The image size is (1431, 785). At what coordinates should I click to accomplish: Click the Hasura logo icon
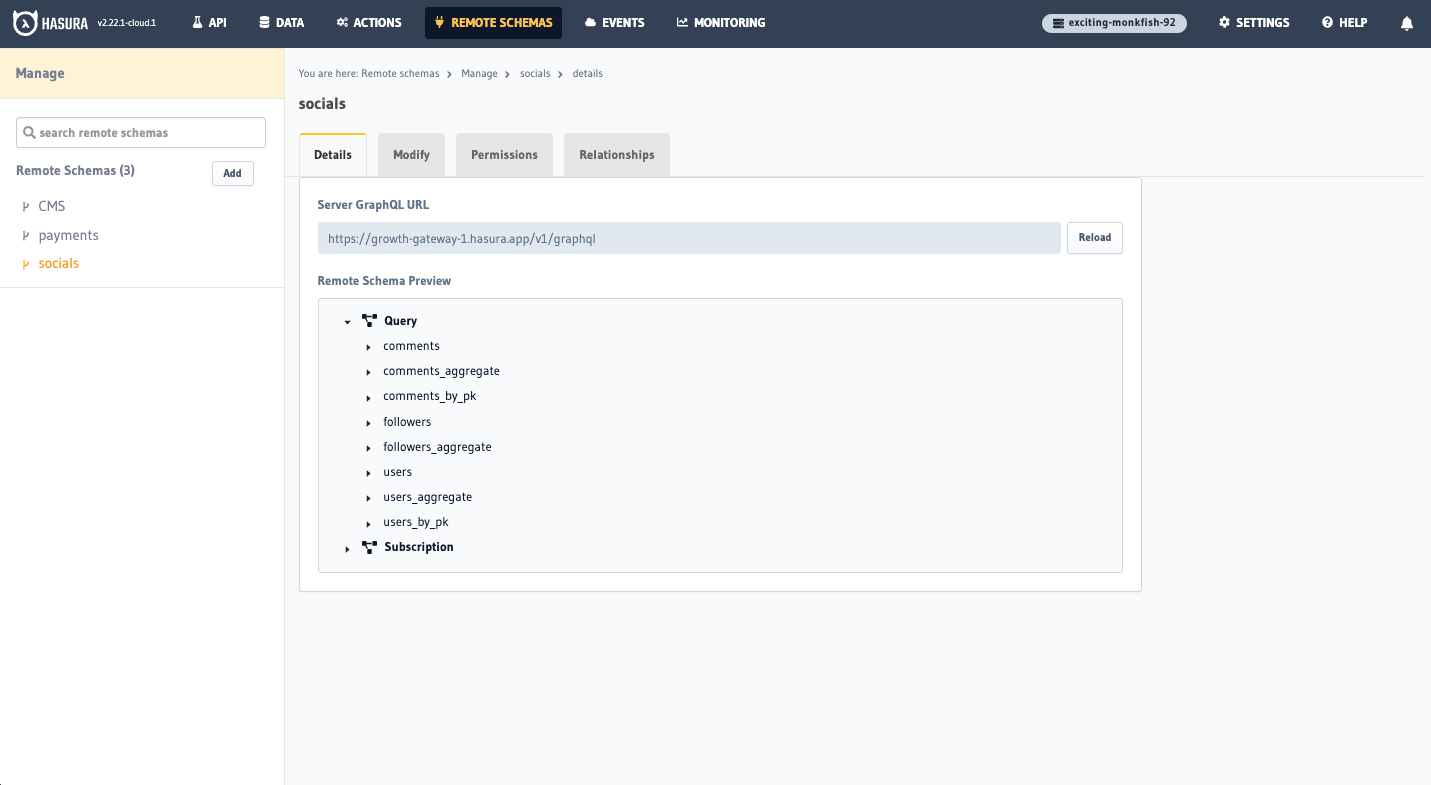pyautogui.click(x=26, y=23)
